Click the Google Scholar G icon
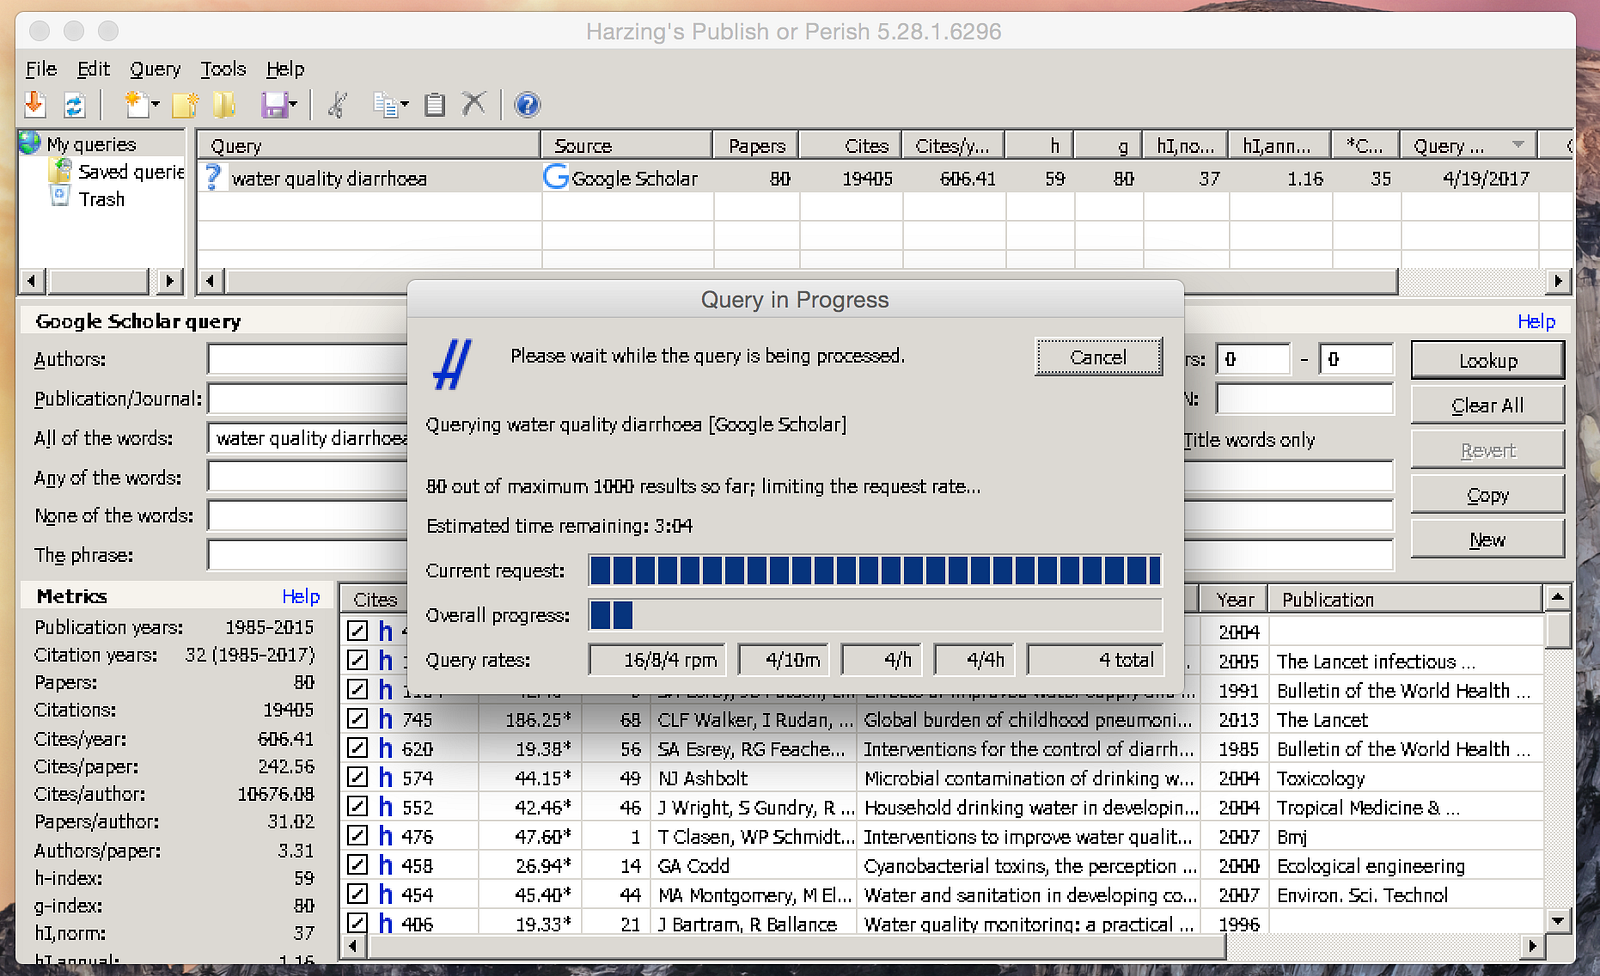The width and height of the screenshot is (1600, 976). [556, 177]
